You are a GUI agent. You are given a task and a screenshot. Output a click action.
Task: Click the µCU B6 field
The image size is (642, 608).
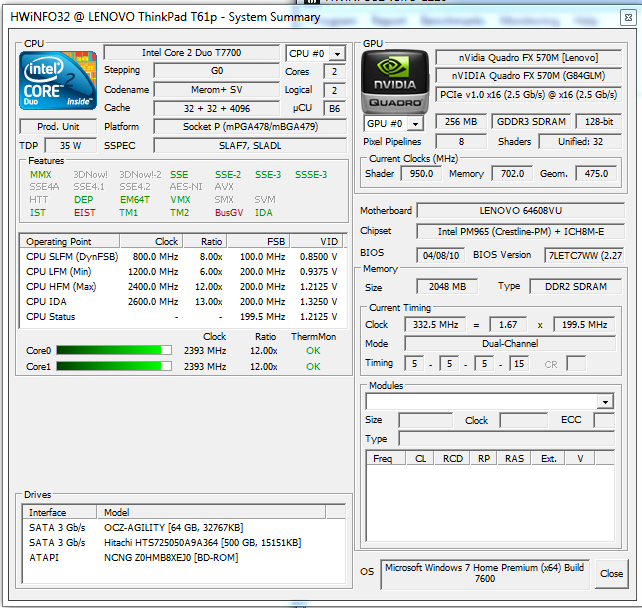(335, 108)
